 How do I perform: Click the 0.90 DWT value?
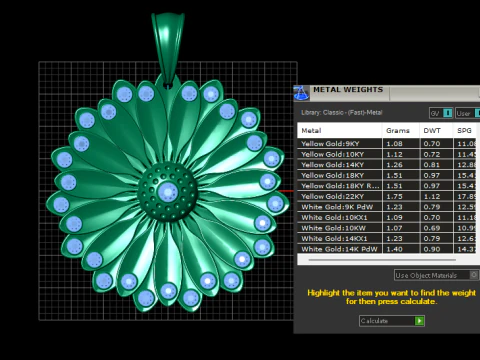pos(432,249)
